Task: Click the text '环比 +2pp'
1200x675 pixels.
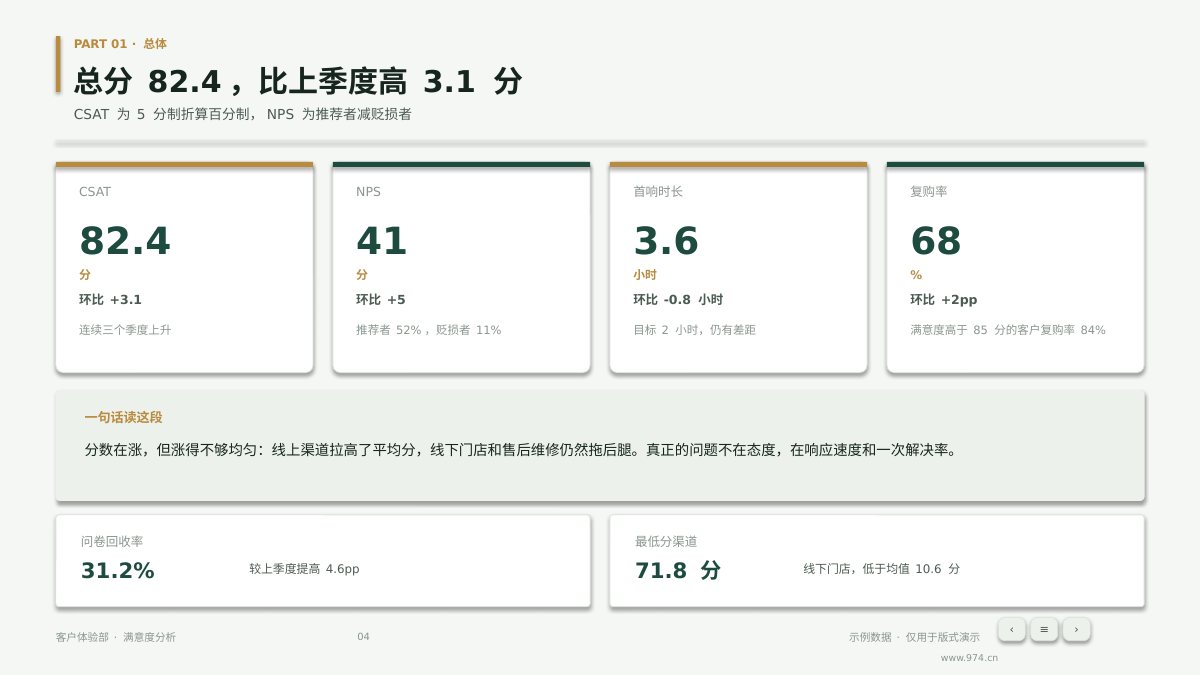Action: pyautogui.click(x=943, y=299)
